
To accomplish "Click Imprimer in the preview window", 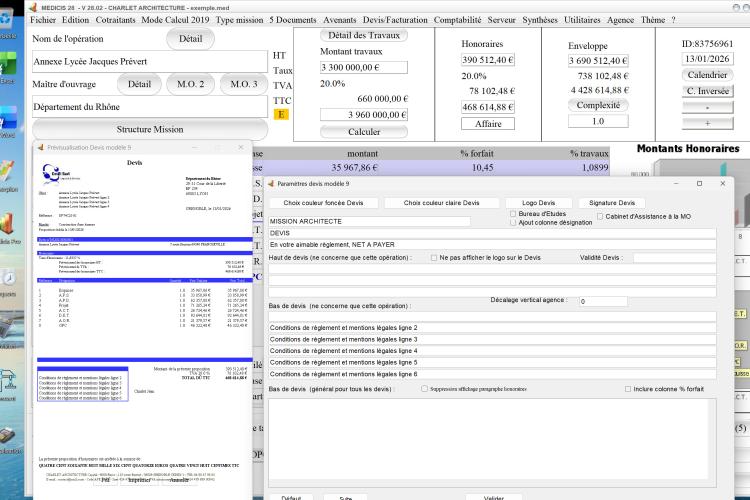I will tap(139, 479).
